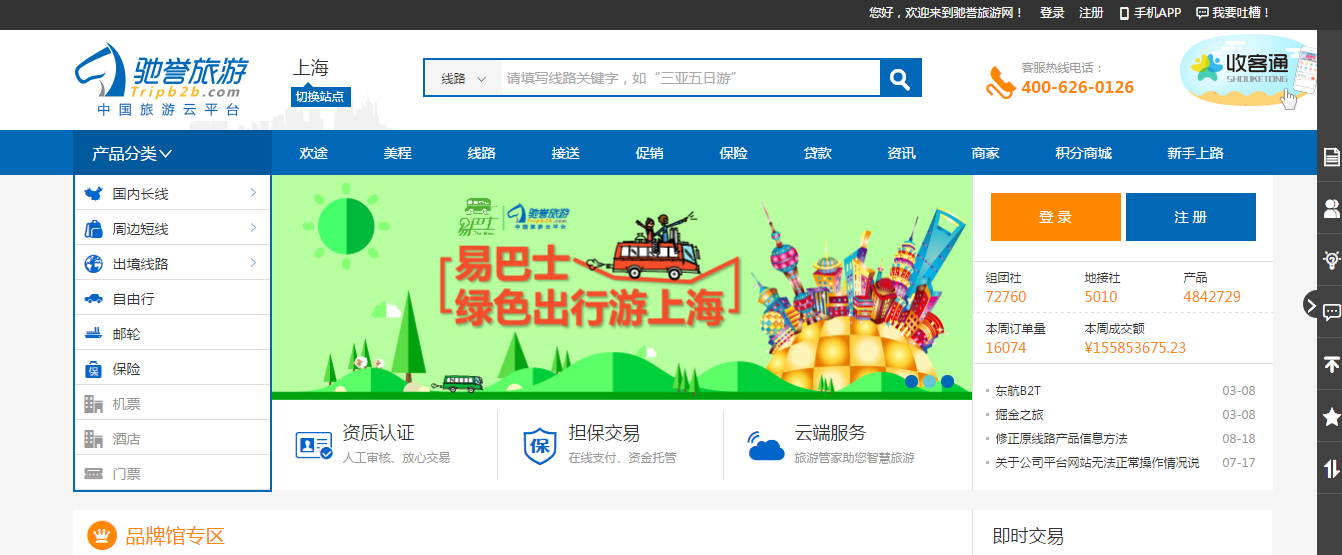Click the 产品 count 4842729
The height and width of the screenshot is (555, 1342).
pyautogui.click(x=1212, y=297)
